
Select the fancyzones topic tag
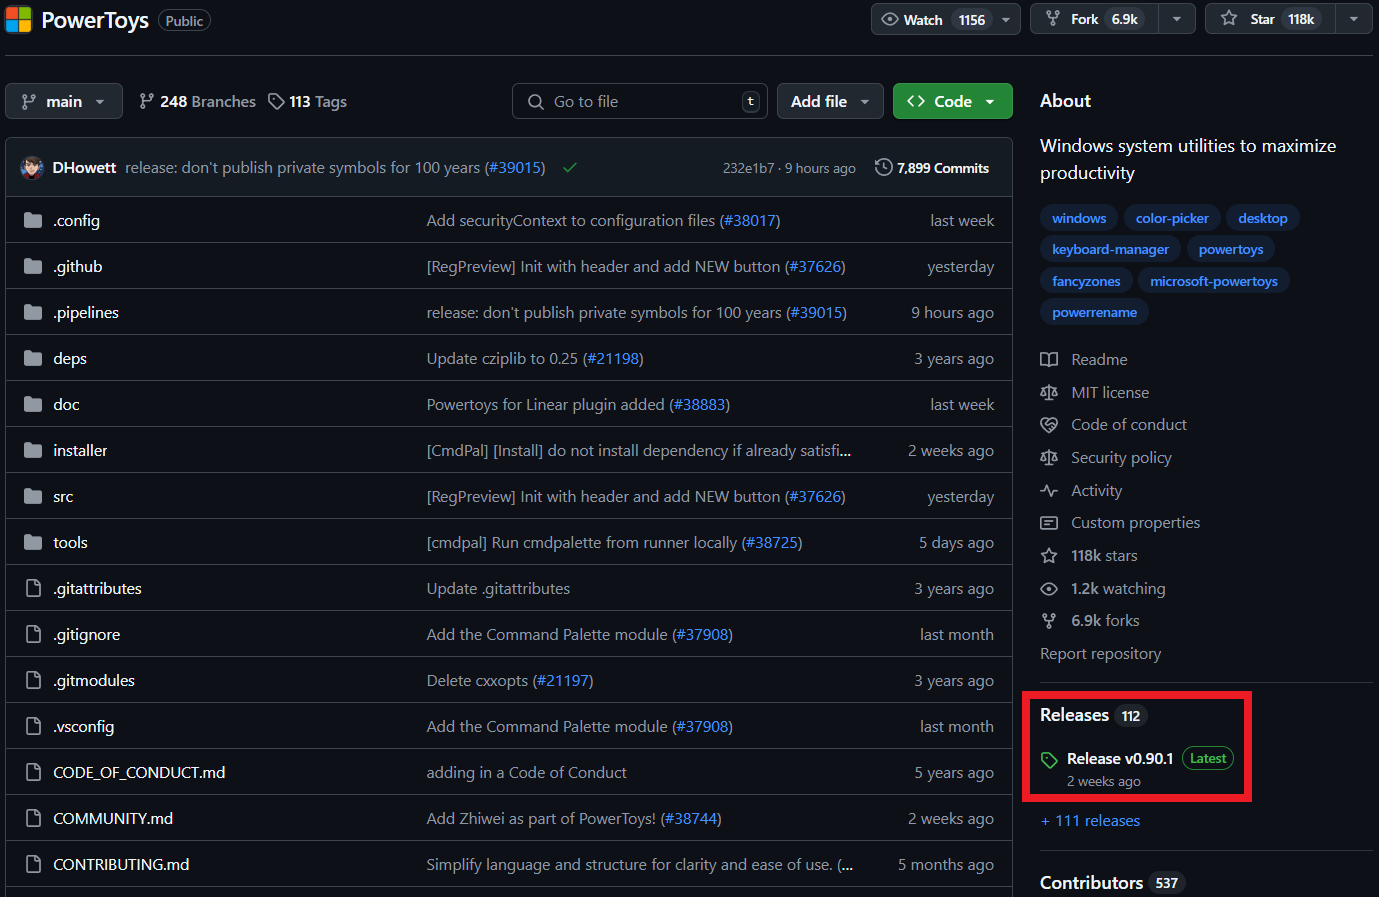click(x=1086, y=281)
